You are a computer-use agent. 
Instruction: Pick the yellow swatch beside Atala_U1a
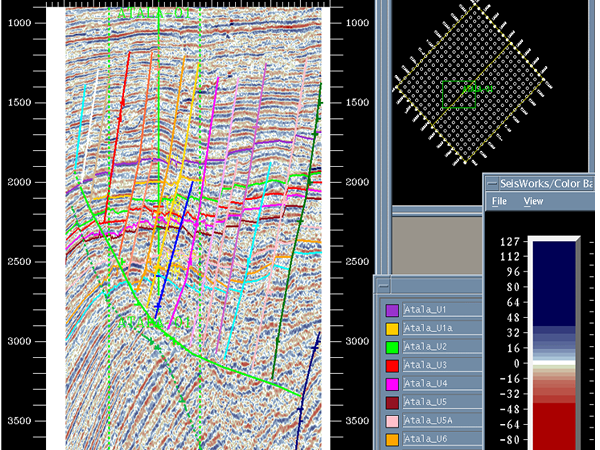(x=392, y=329)
